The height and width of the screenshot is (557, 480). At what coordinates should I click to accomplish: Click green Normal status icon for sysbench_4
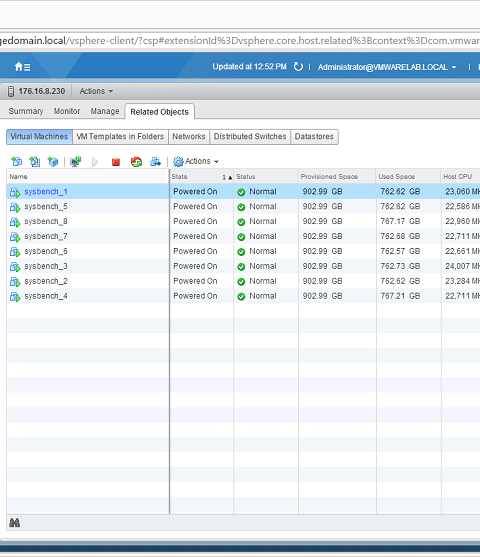pos(241,297)
